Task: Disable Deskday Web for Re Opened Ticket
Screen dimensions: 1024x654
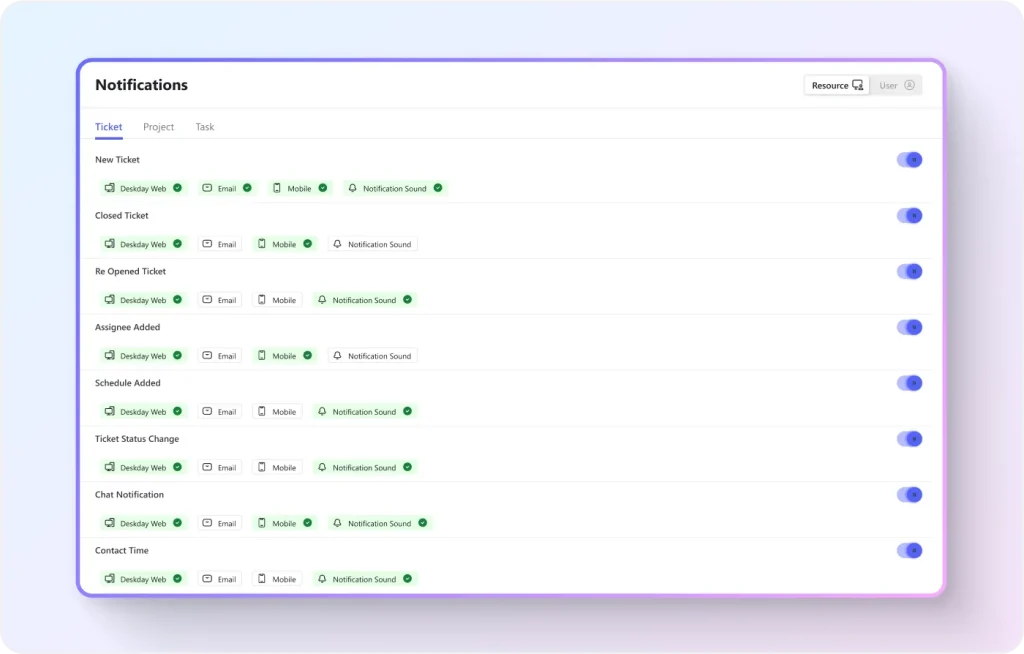Action: point(143,300)
